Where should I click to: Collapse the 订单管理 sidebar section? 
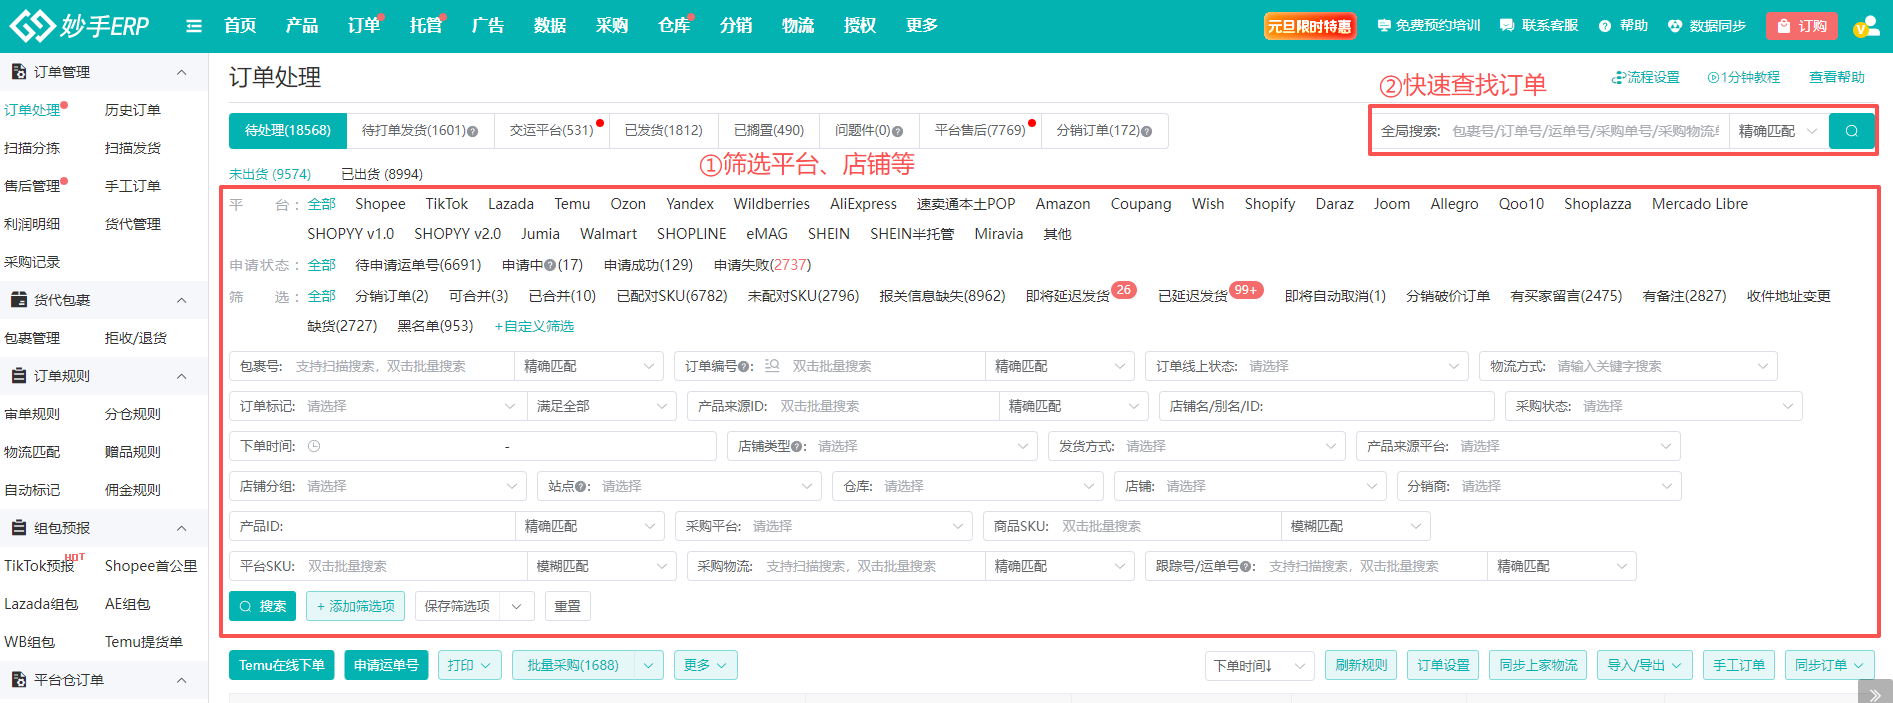point(181,72)
